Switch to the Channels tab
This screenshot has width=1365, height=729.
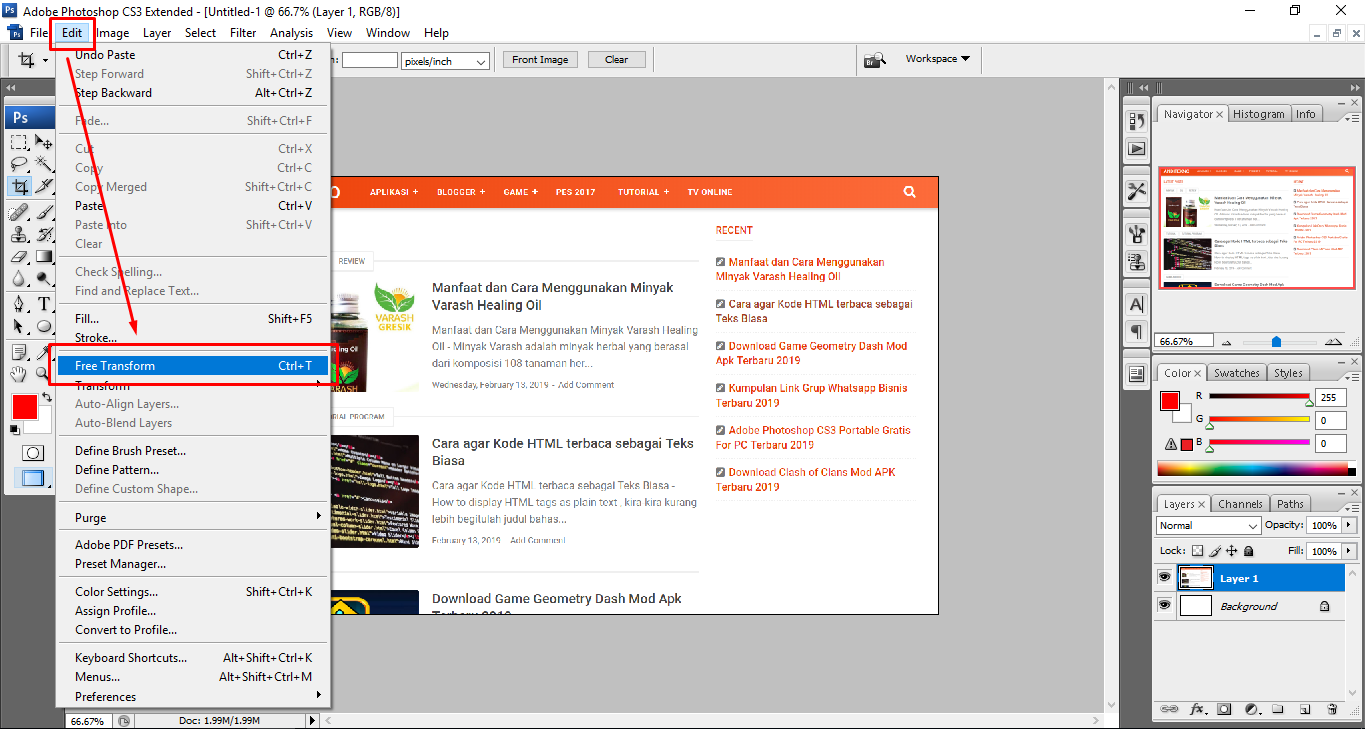[x=1240, y=504]
